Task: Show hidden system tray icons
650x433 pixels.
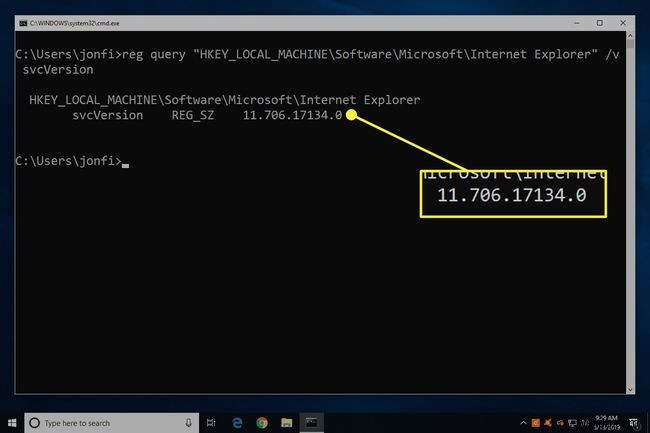Action: 523,423
